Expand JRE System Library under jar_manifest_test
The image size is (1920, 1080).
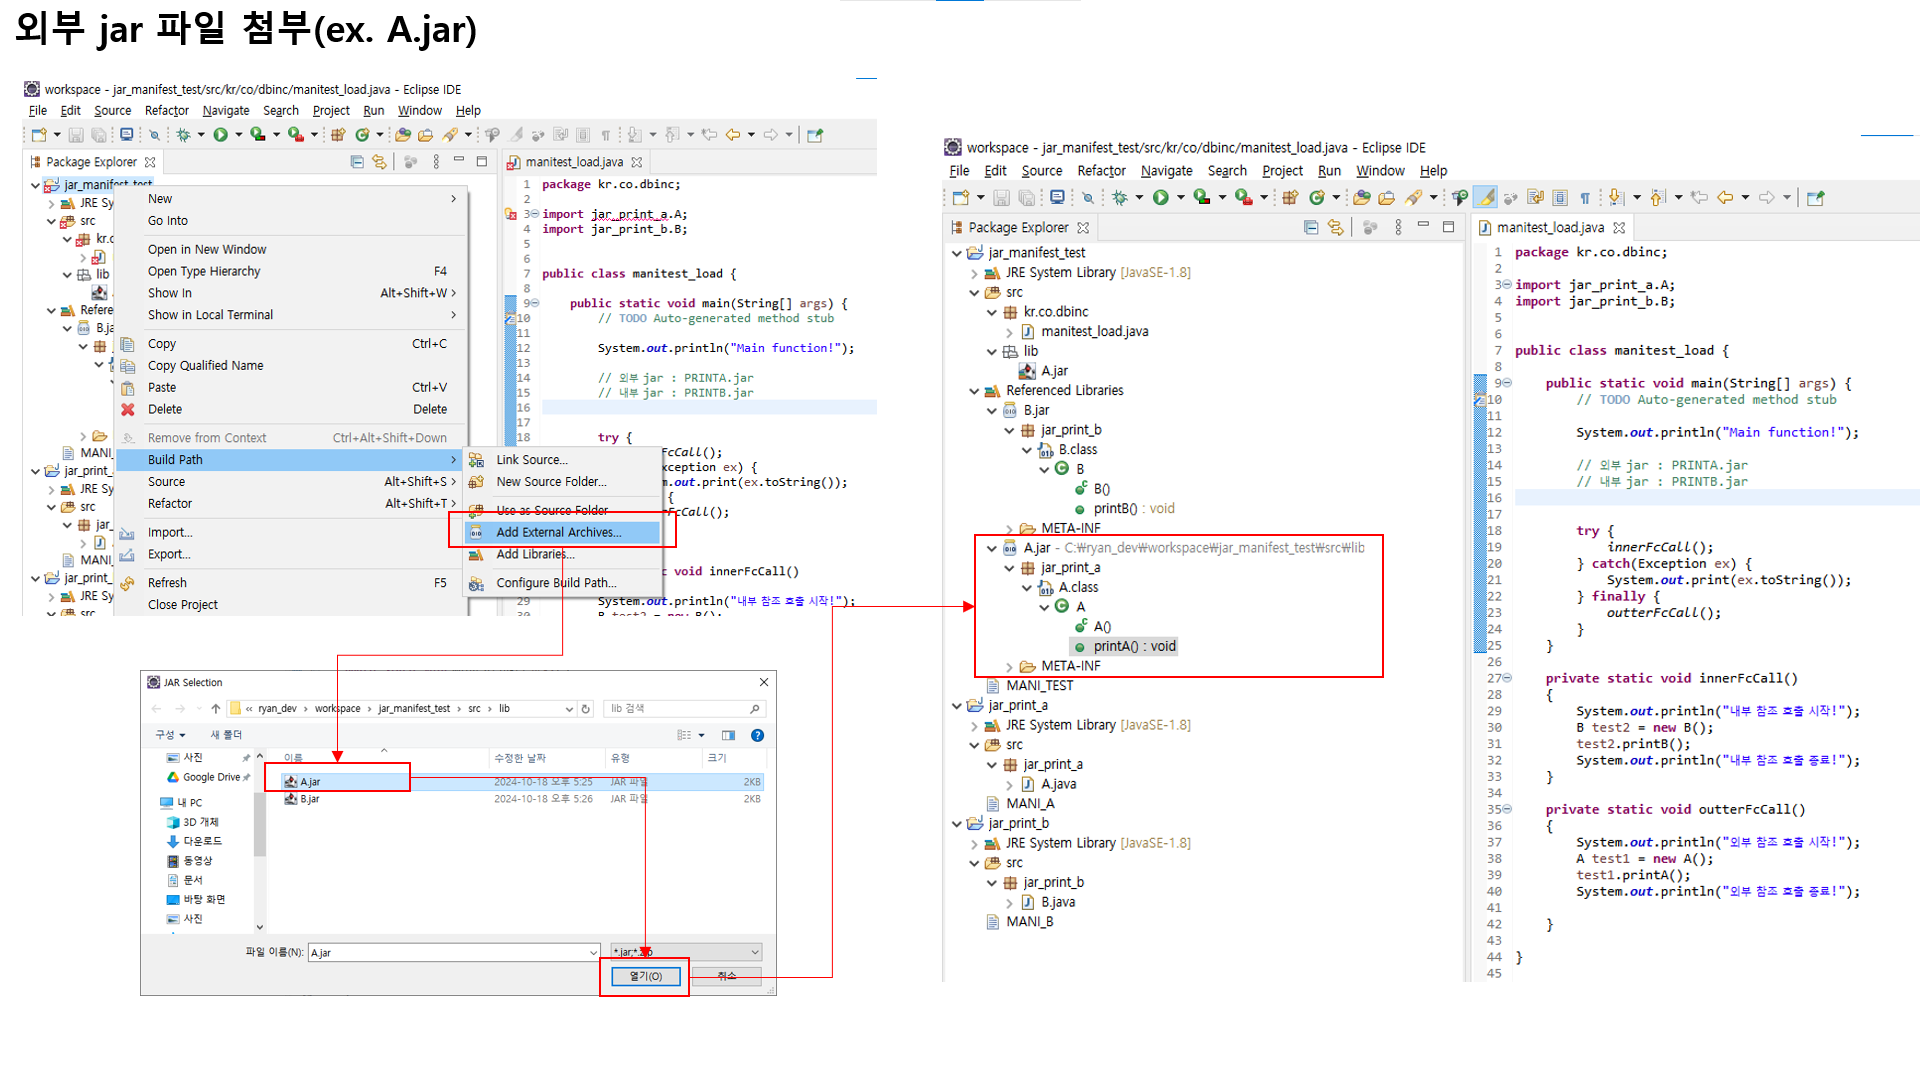click(974, 273)
